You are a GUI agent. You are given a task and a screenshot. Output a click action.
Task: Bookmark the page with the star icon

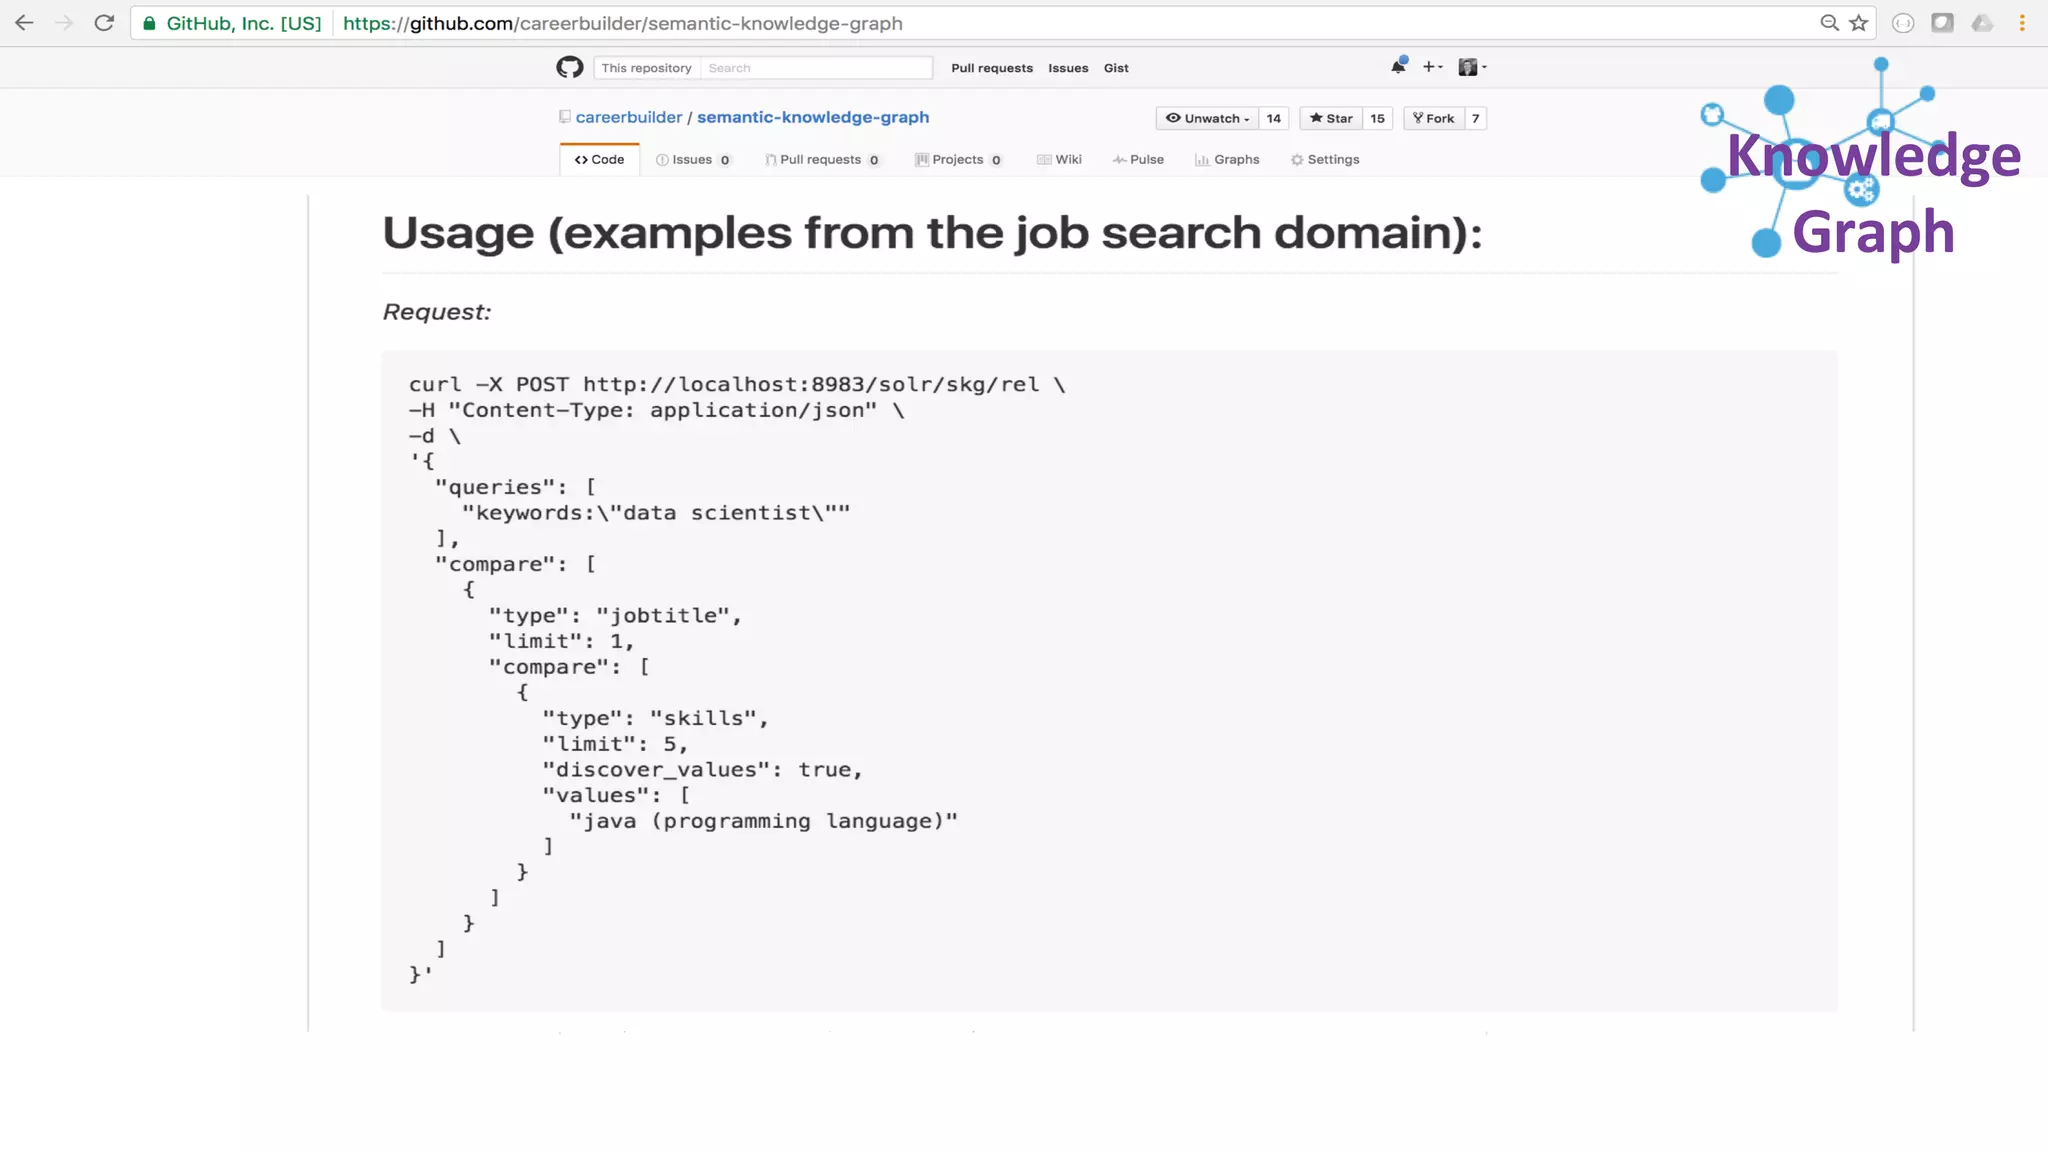[x=1859, y=23]
